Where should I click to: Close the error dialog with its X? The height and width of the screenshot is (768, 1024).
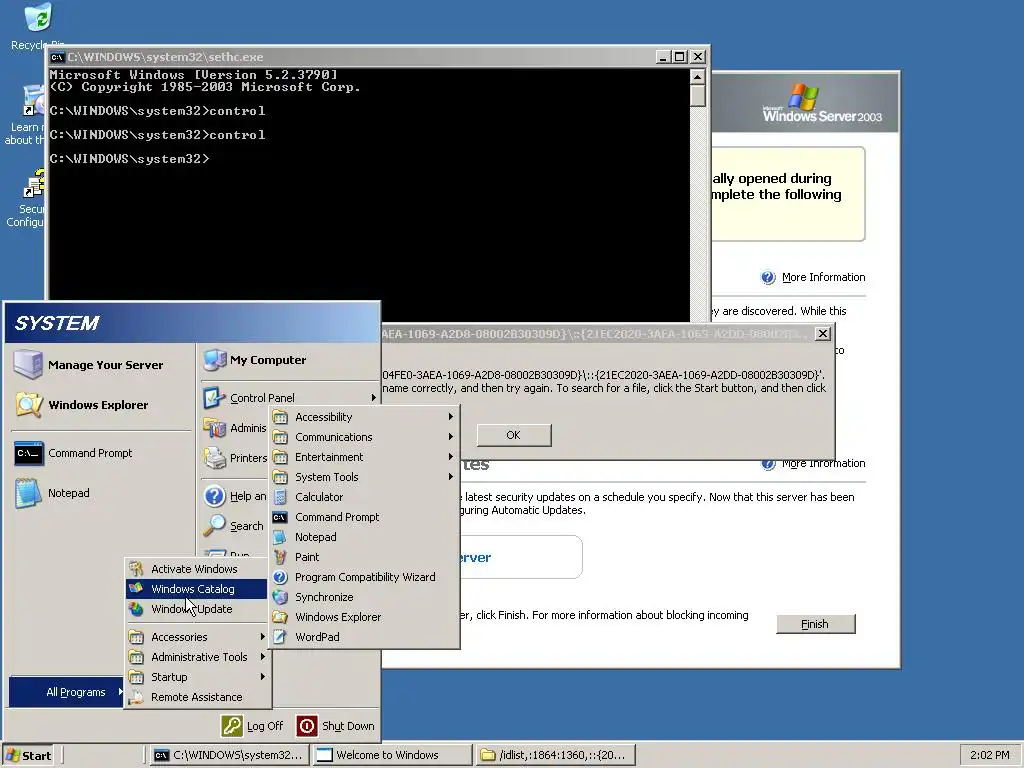pyautogui.click(x=823, y=334)
